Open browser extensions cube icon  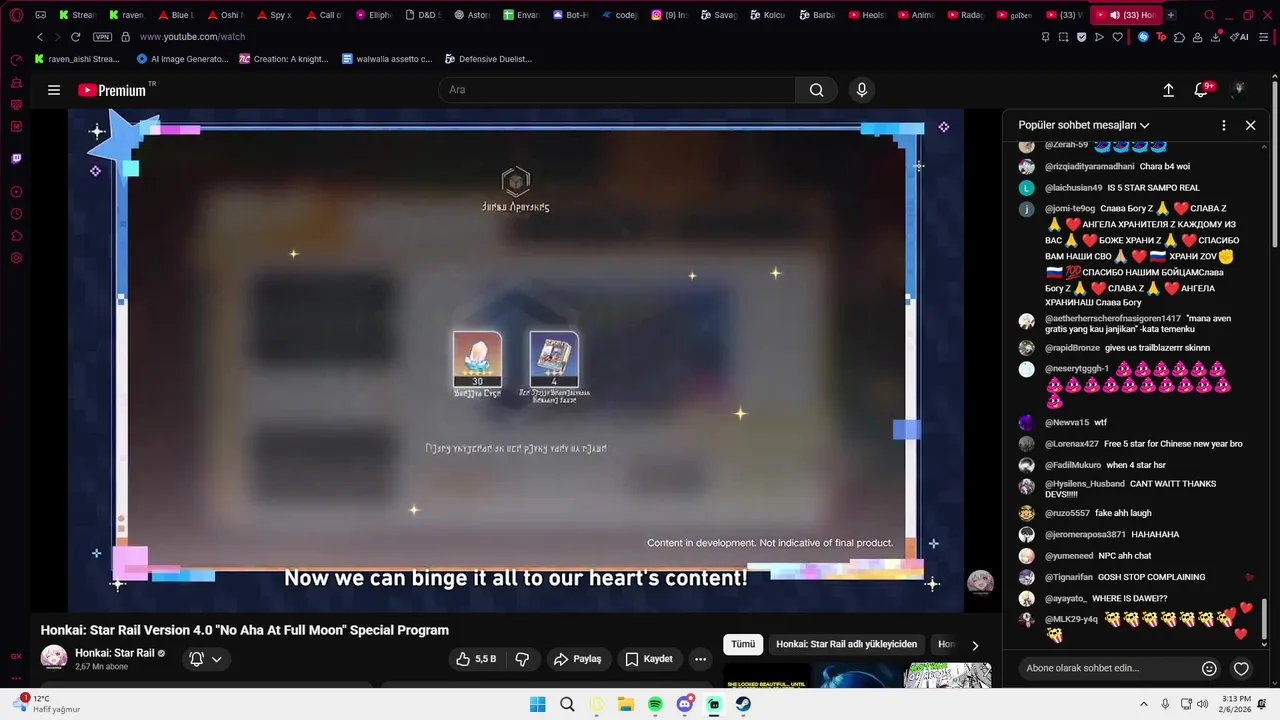click(1179, 37)
